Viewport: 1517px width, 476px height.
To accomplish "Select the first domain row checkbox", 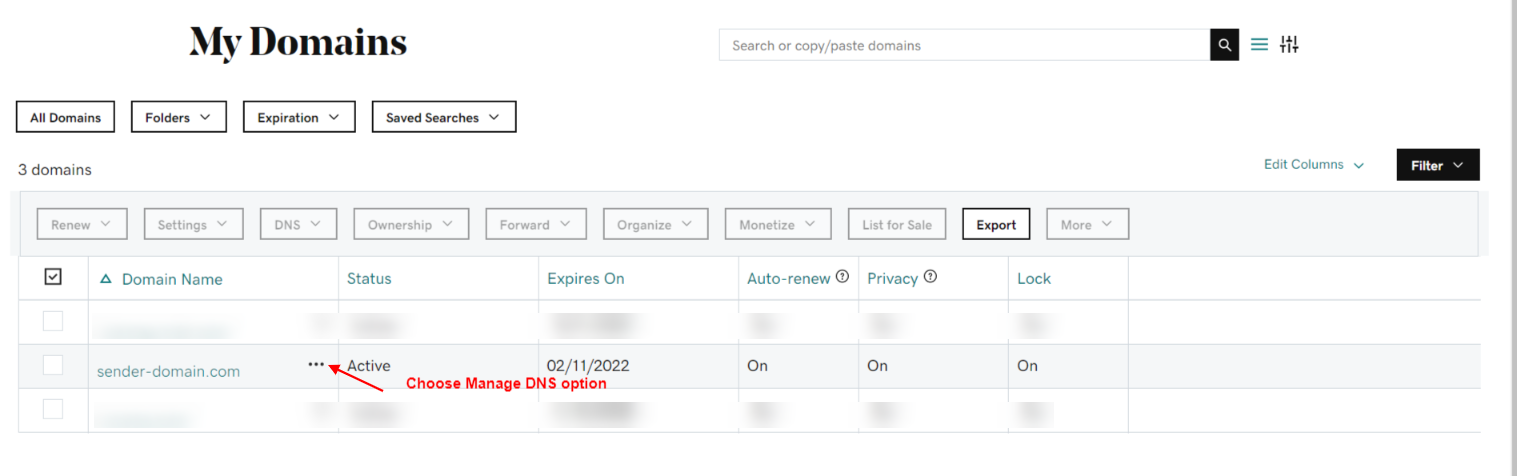I will tap(53, 321).
